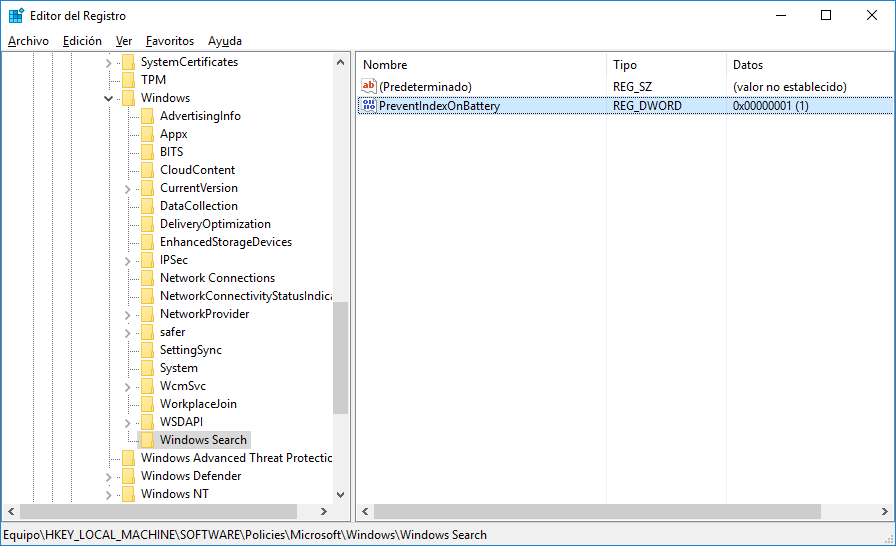Click the folder icon of BITS
The height and width of the screenshot is (546, 896).
[x=147, y=152]
